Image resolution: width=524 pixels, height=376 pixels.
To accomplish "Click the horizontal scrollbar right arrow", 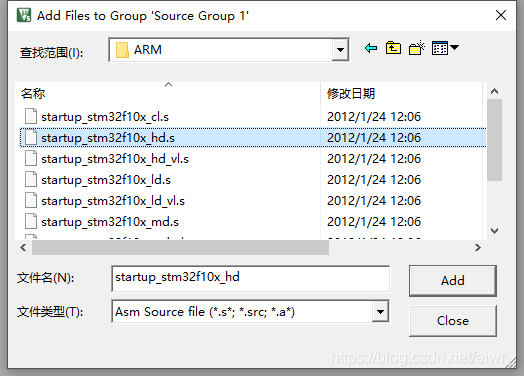I will tap(478, 248).
